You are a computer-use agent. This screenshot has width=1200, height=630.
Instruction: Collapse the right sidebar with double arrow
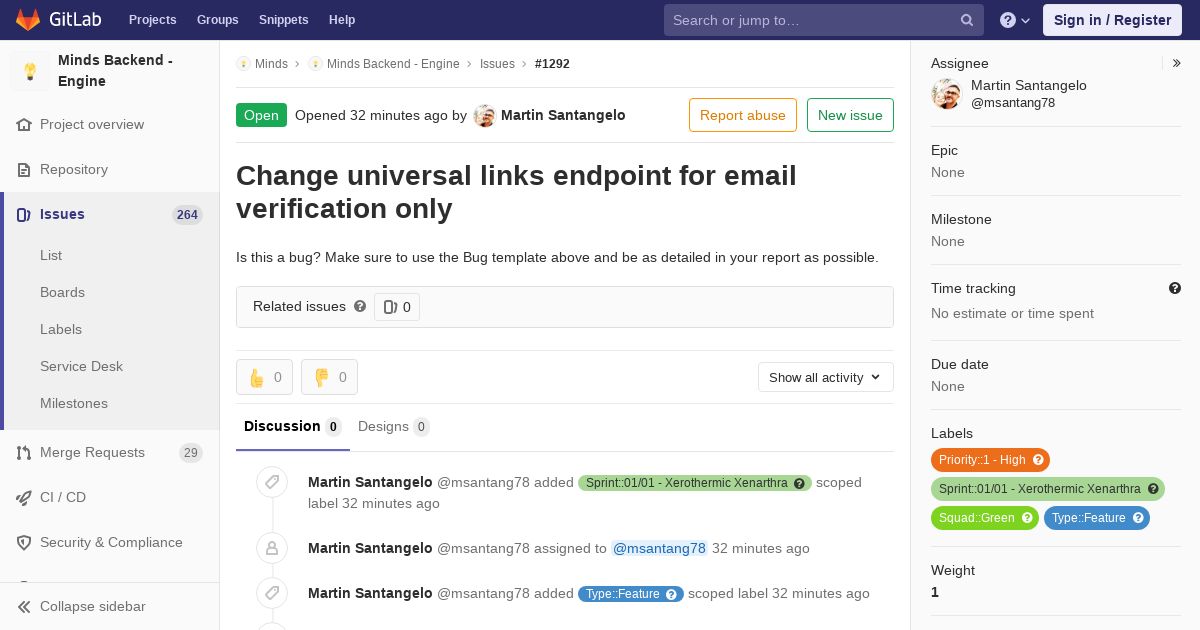pyautogui.click(x=1177, y=63)
